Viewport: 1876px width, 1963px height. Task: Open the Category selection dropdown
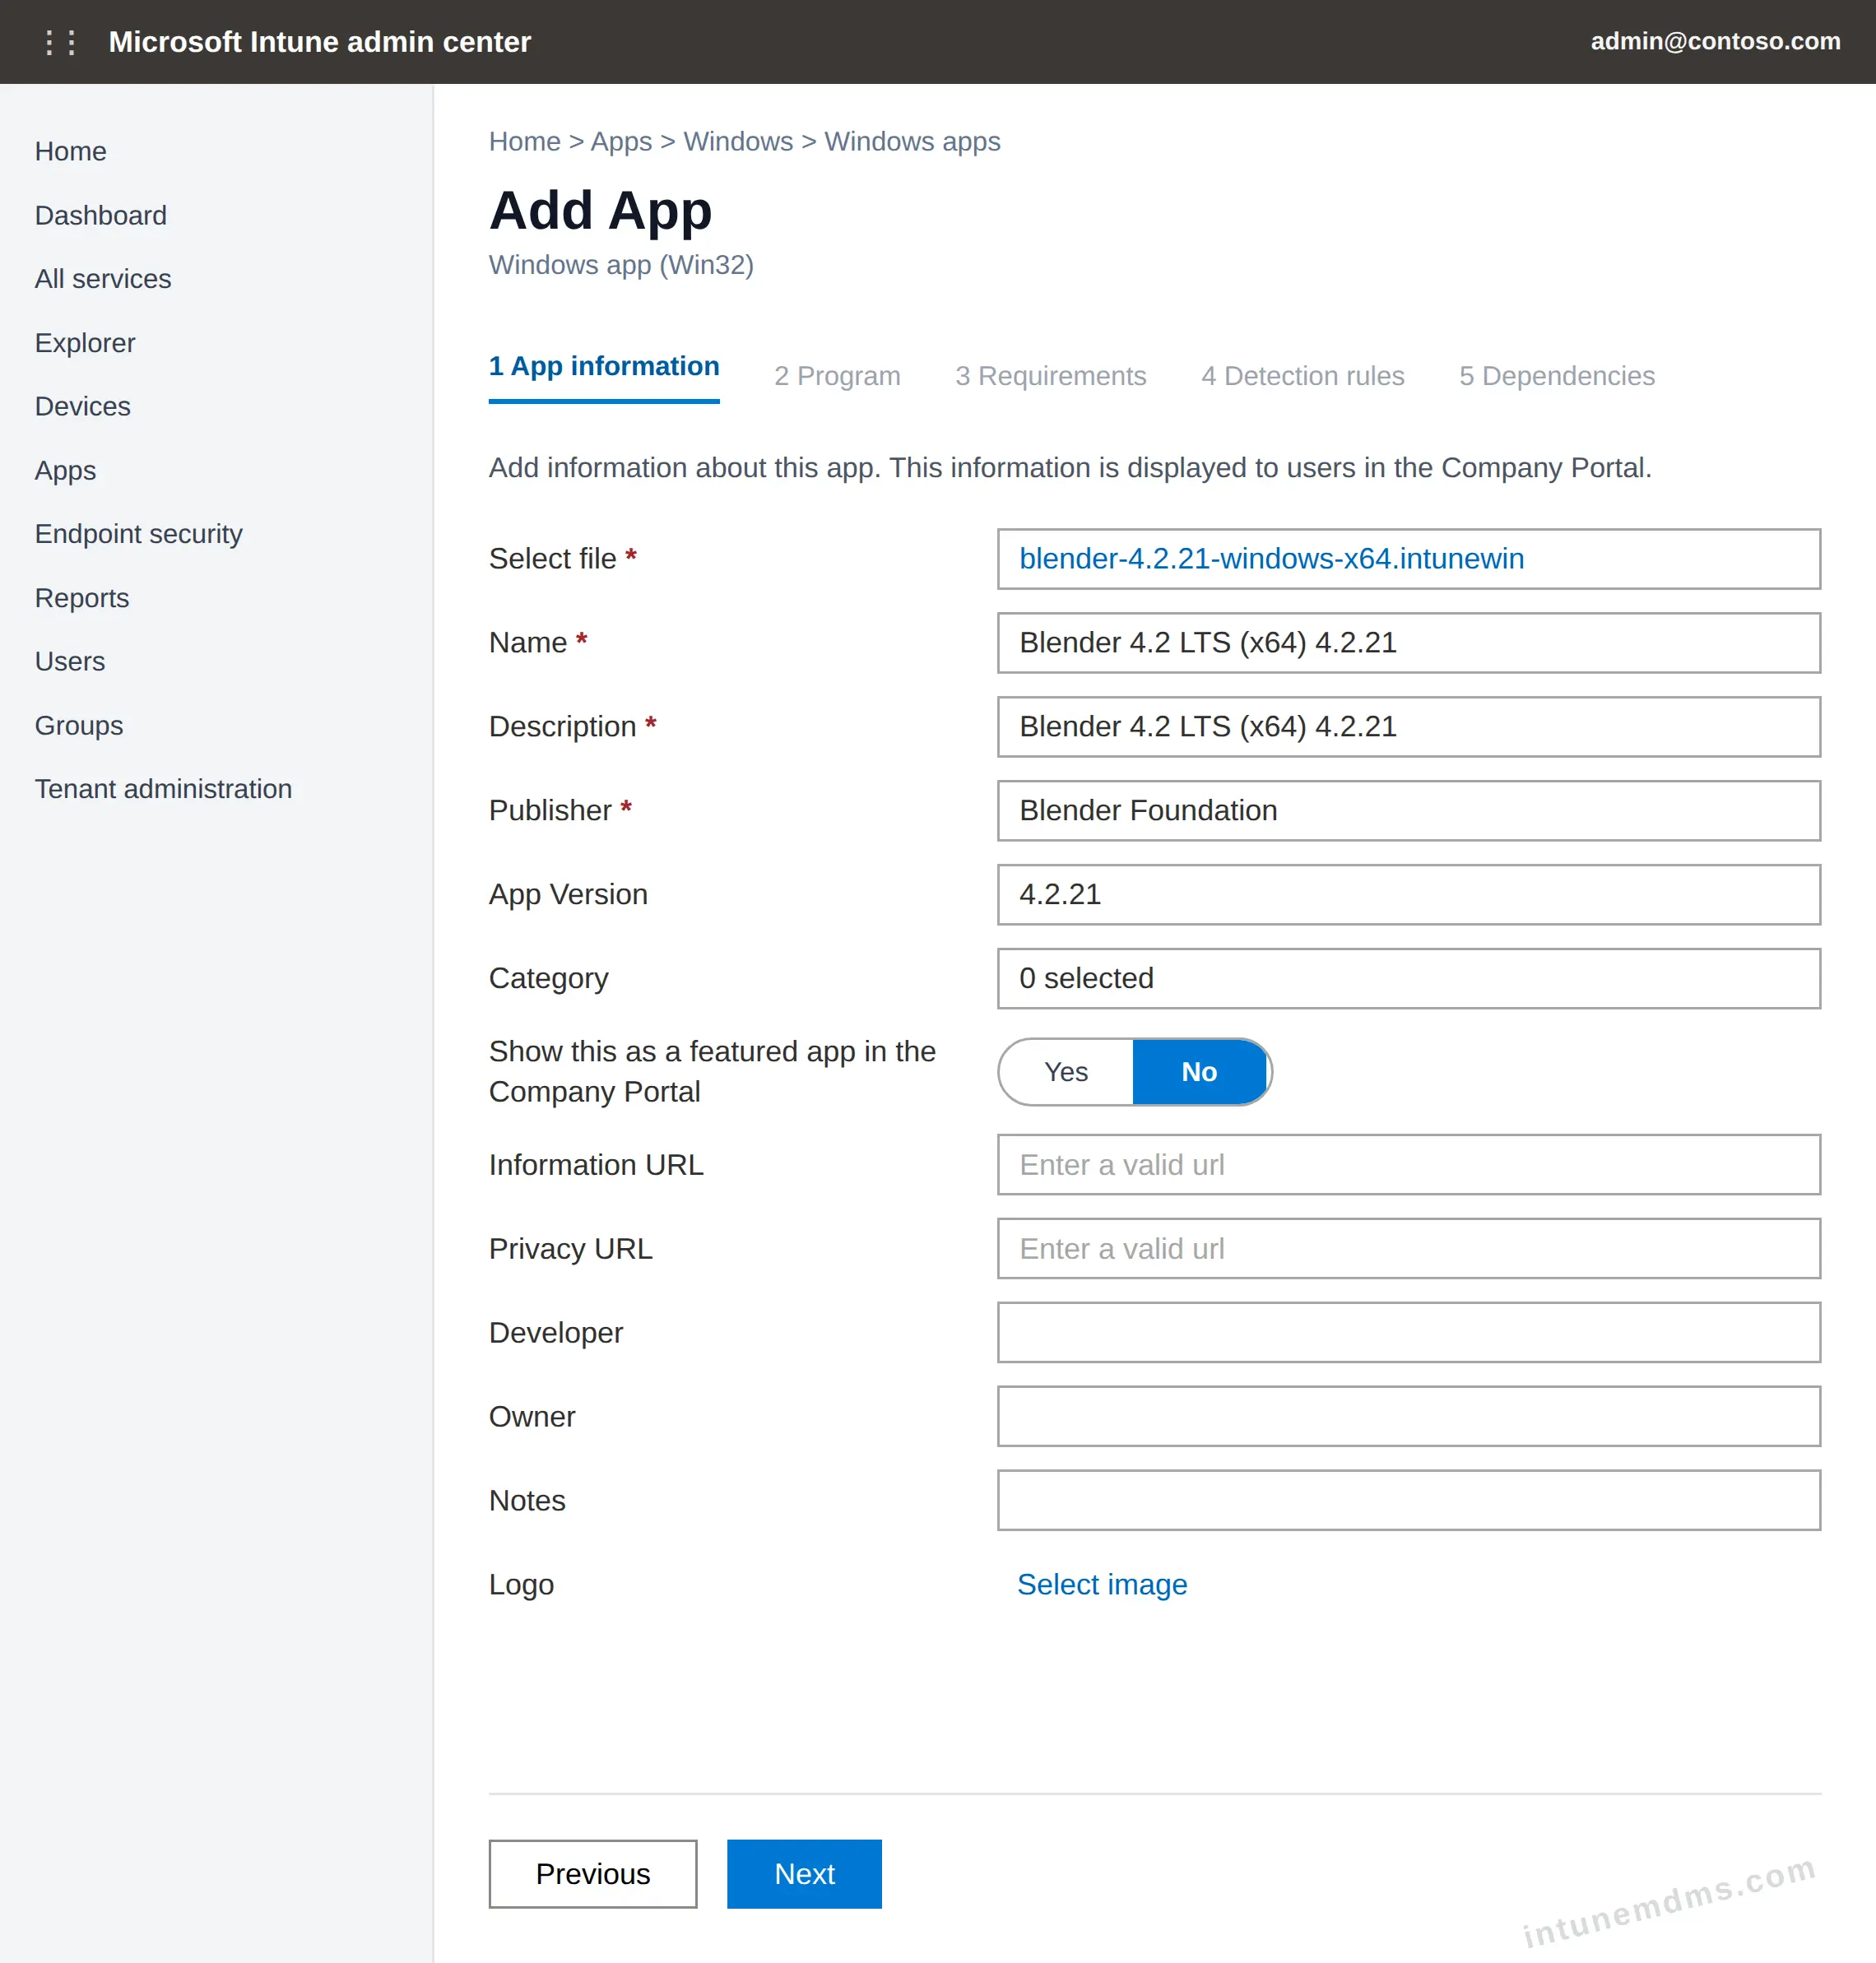pyautogui.click(x=1408, y=978)
